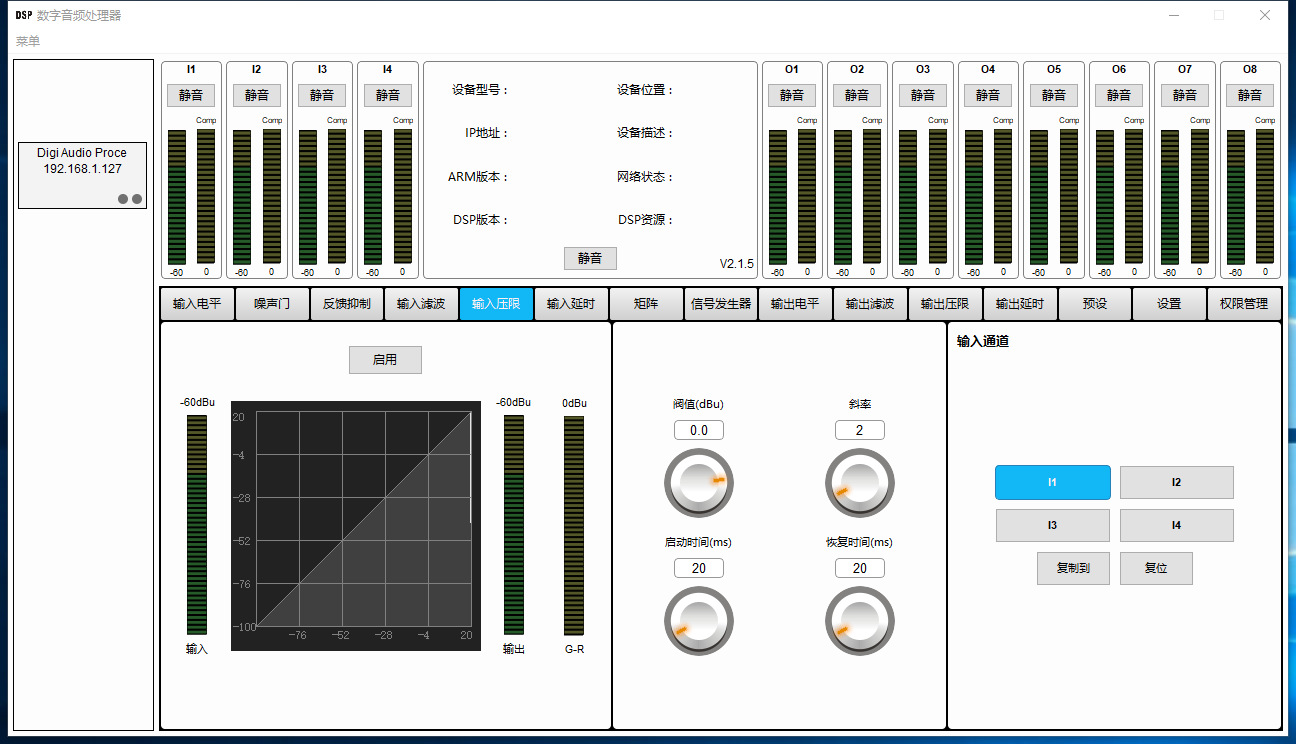This screenshot has height=744, width=1296.
Task: Go to the 输出压限 tab
Action: coord(945,304)
